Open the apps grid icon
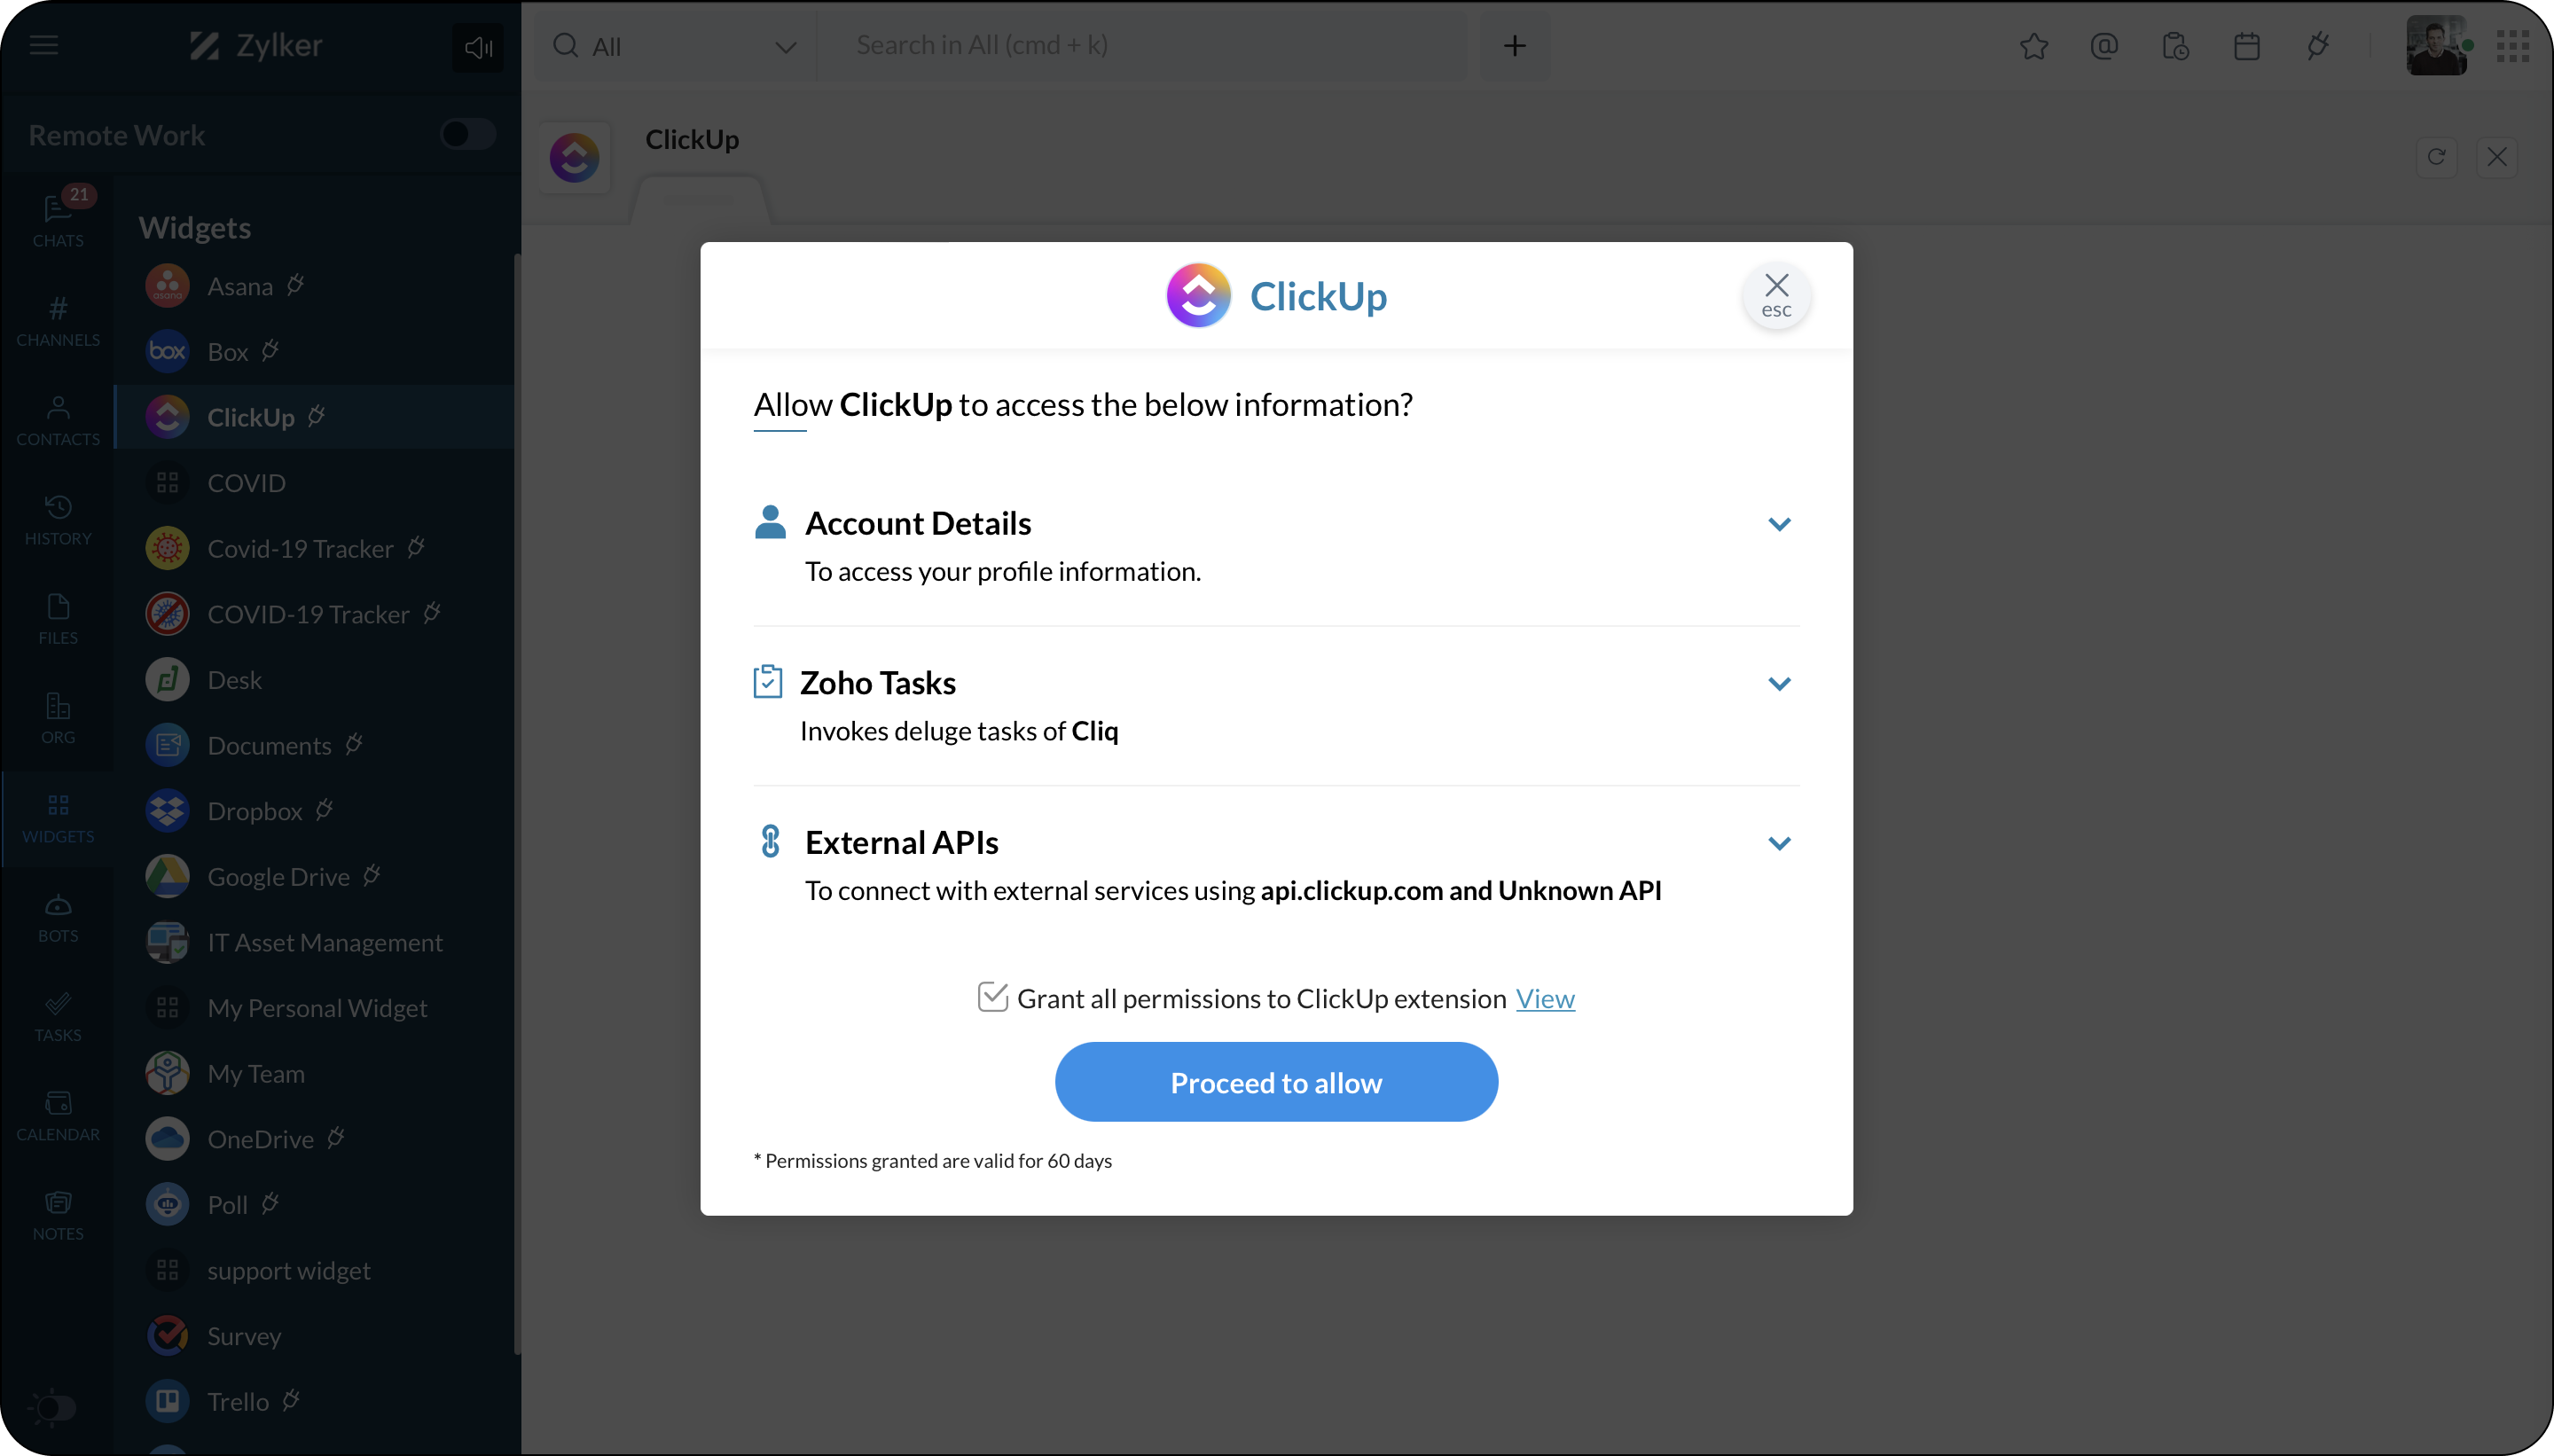This screenshot has width=2554, height=1456. pos(2512,46)
